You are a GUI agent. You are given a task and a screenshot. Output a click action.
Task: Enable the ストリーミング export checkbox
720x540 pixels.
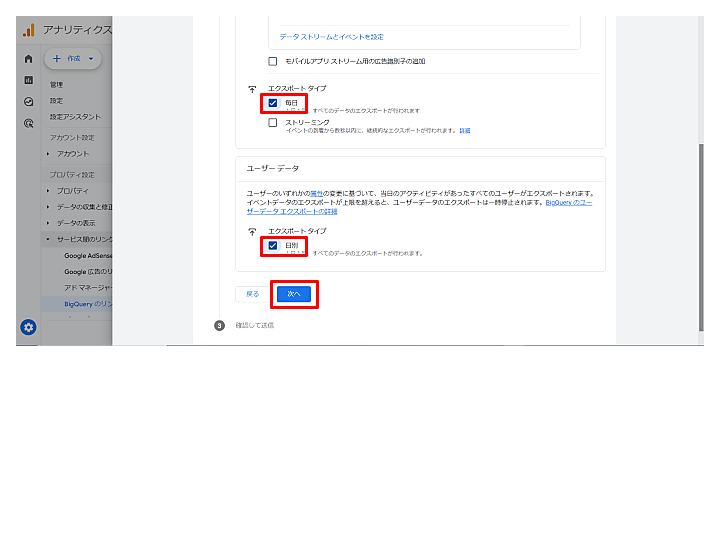tap(273, 123)
